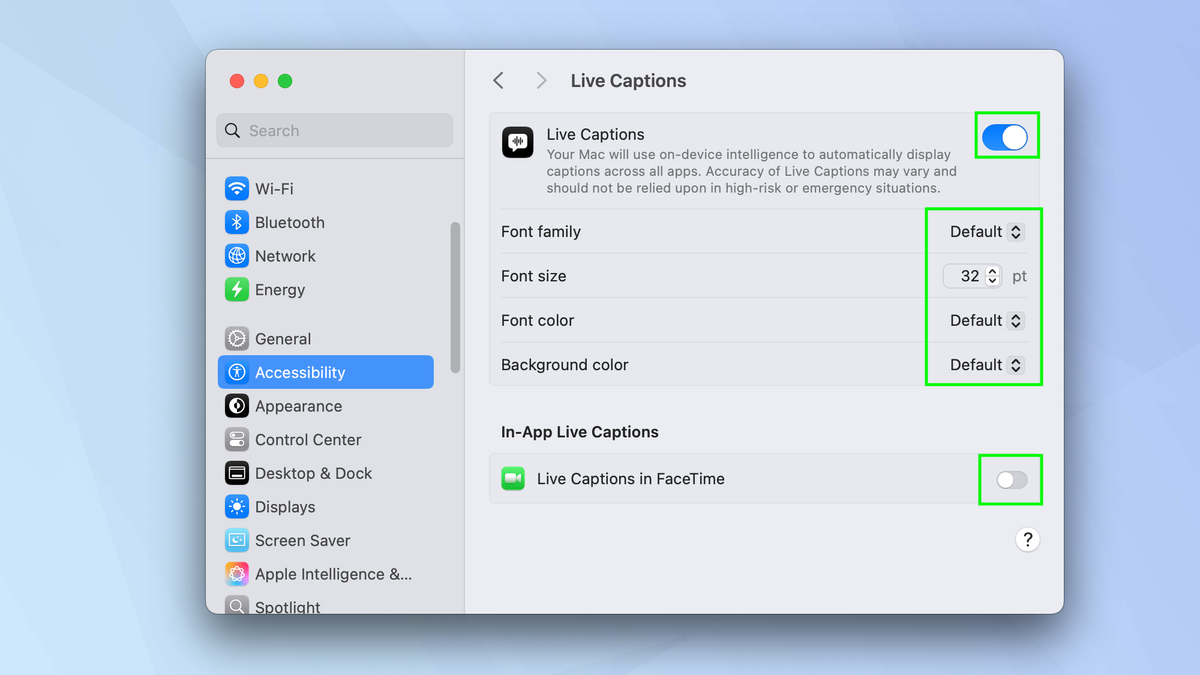Image resolution: width=1200 pixels, height=675 pixels.
Task: Change Font color using its dropdown
Action: (983, 320)
